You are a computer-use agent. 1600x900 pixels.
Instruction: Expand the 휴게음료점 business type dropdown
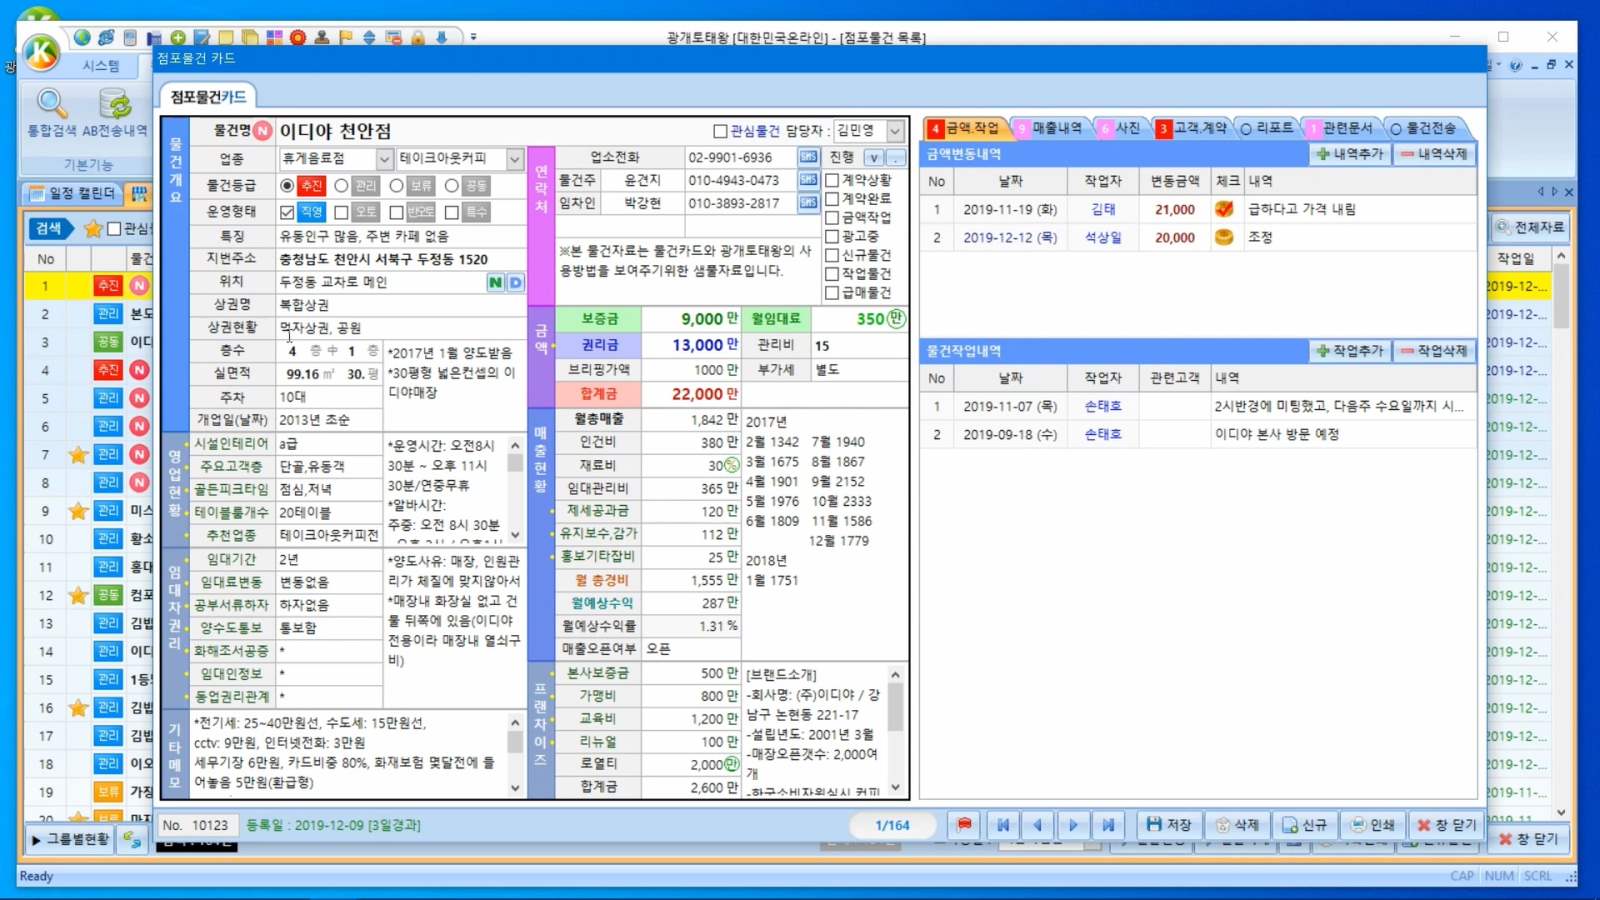tap(384, 159)
